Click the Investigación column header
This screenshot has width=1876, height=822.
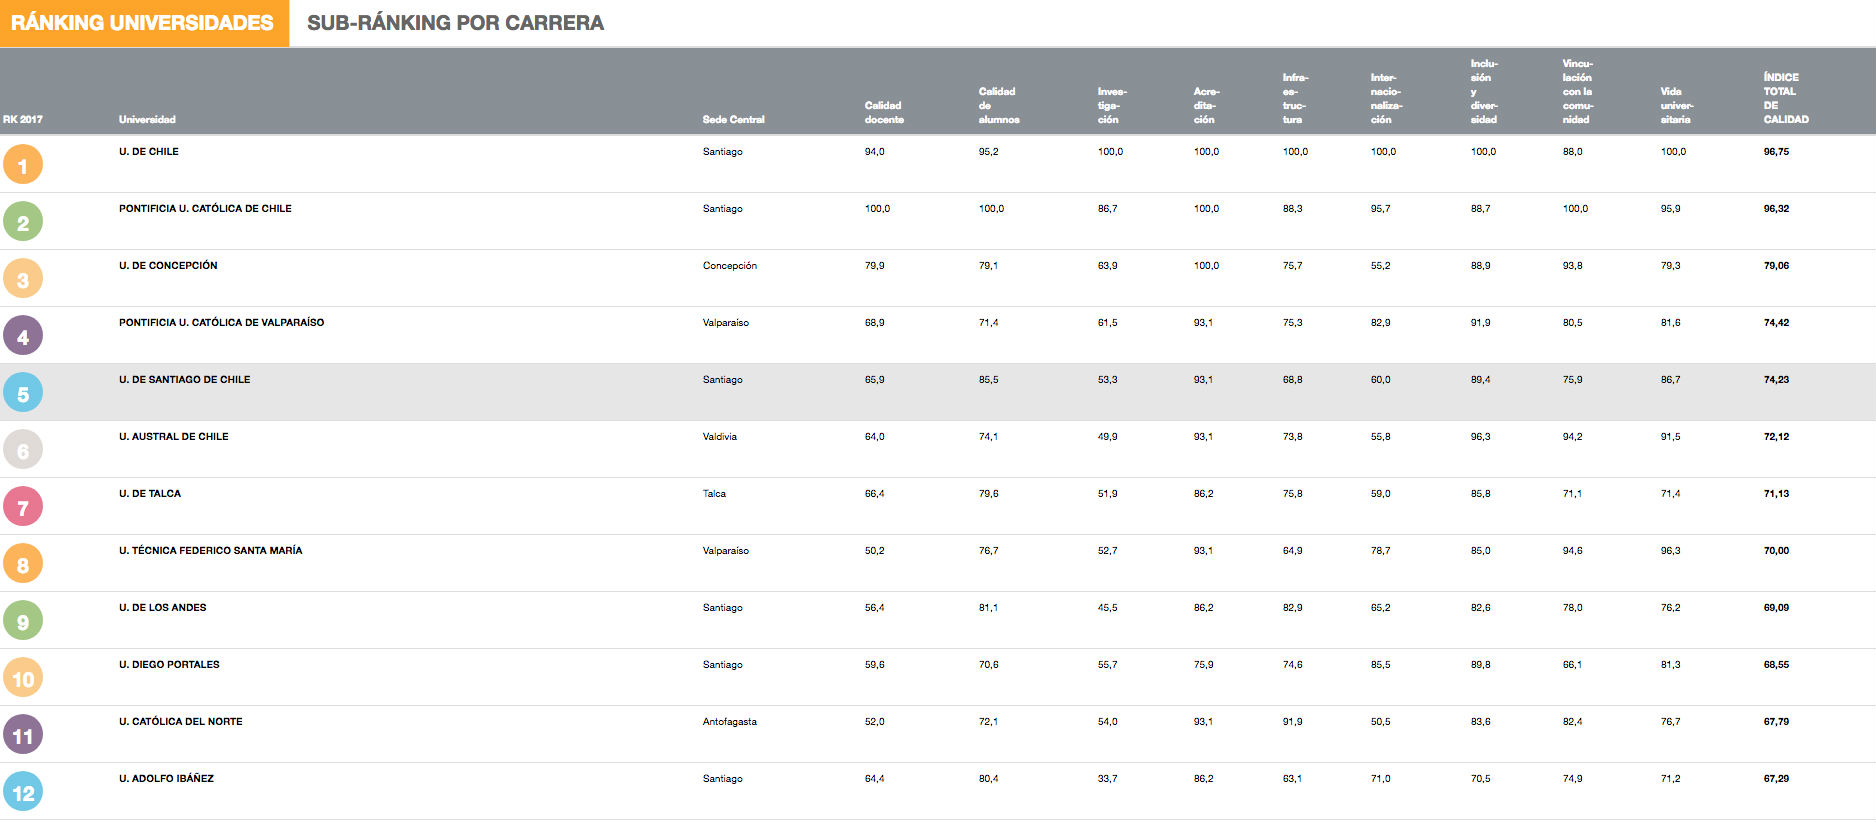1110,105
